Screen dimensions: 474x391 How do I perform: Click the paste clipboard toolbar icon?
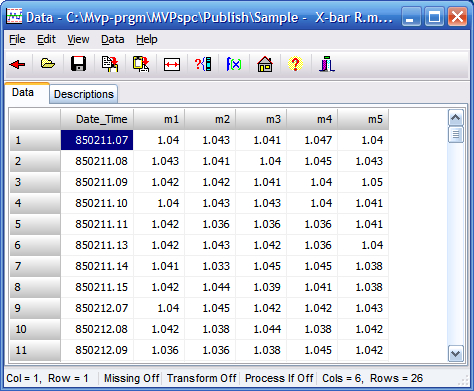(x=141, y=64)
